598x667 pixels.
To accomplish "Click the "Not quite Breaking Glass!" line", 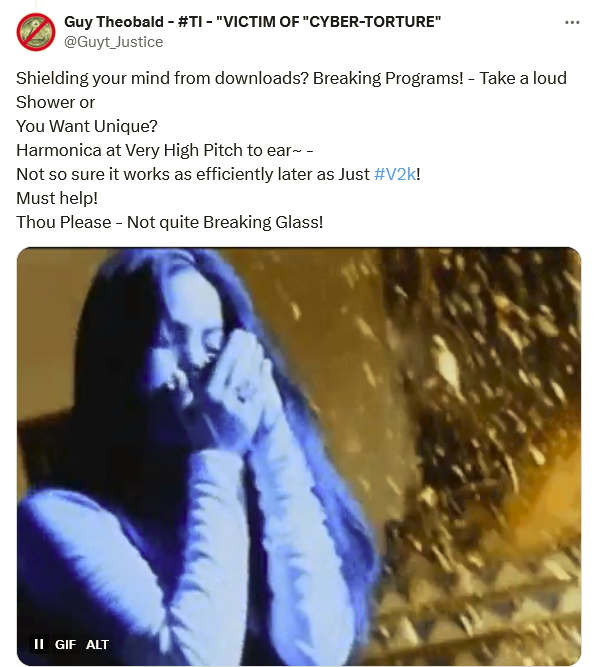I will [x=225, y=222].
